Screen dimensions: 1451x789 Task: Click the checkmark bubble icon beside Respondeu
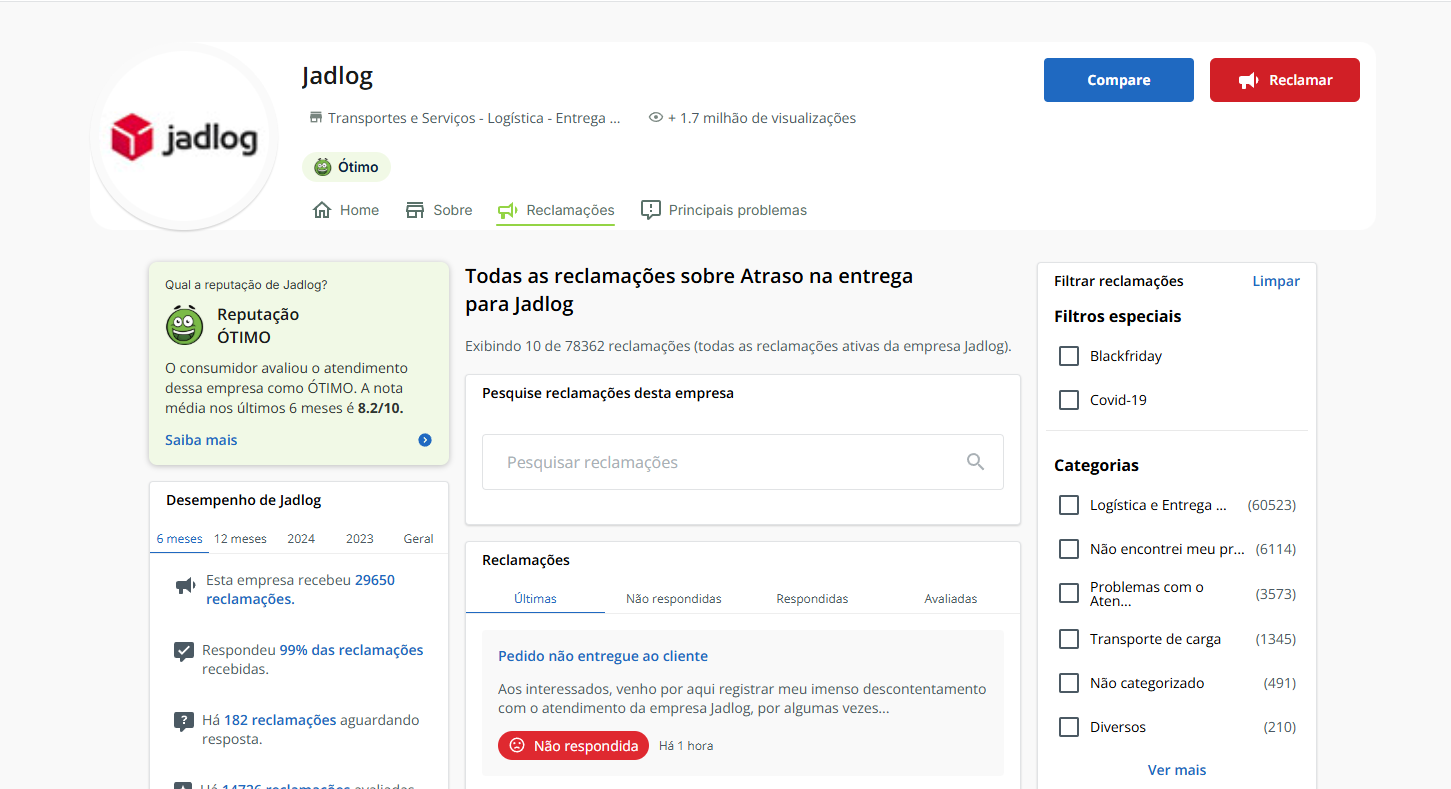184,652
